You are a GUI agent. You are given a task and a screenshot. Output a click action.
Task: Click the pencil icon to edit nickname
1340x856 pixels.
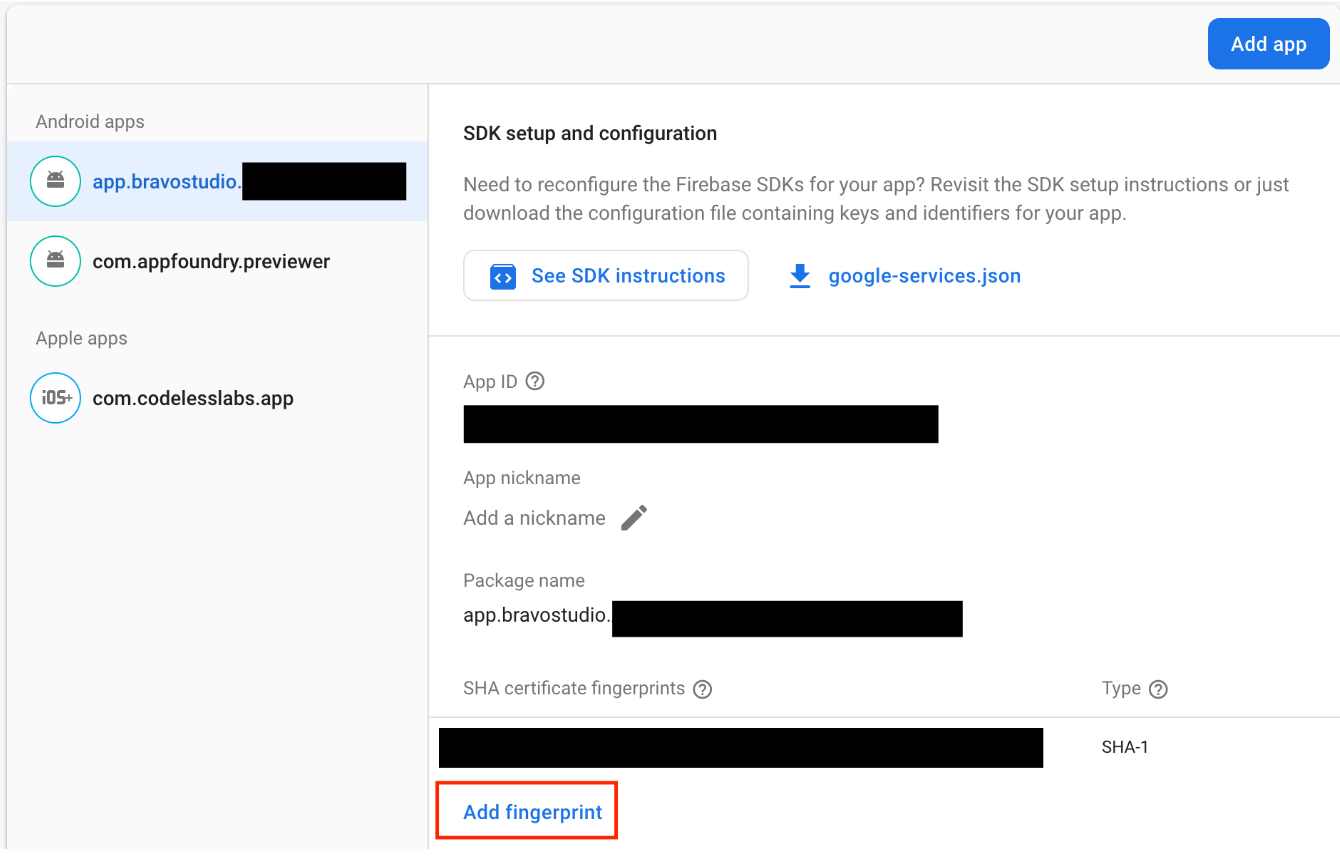coord(634,518)
